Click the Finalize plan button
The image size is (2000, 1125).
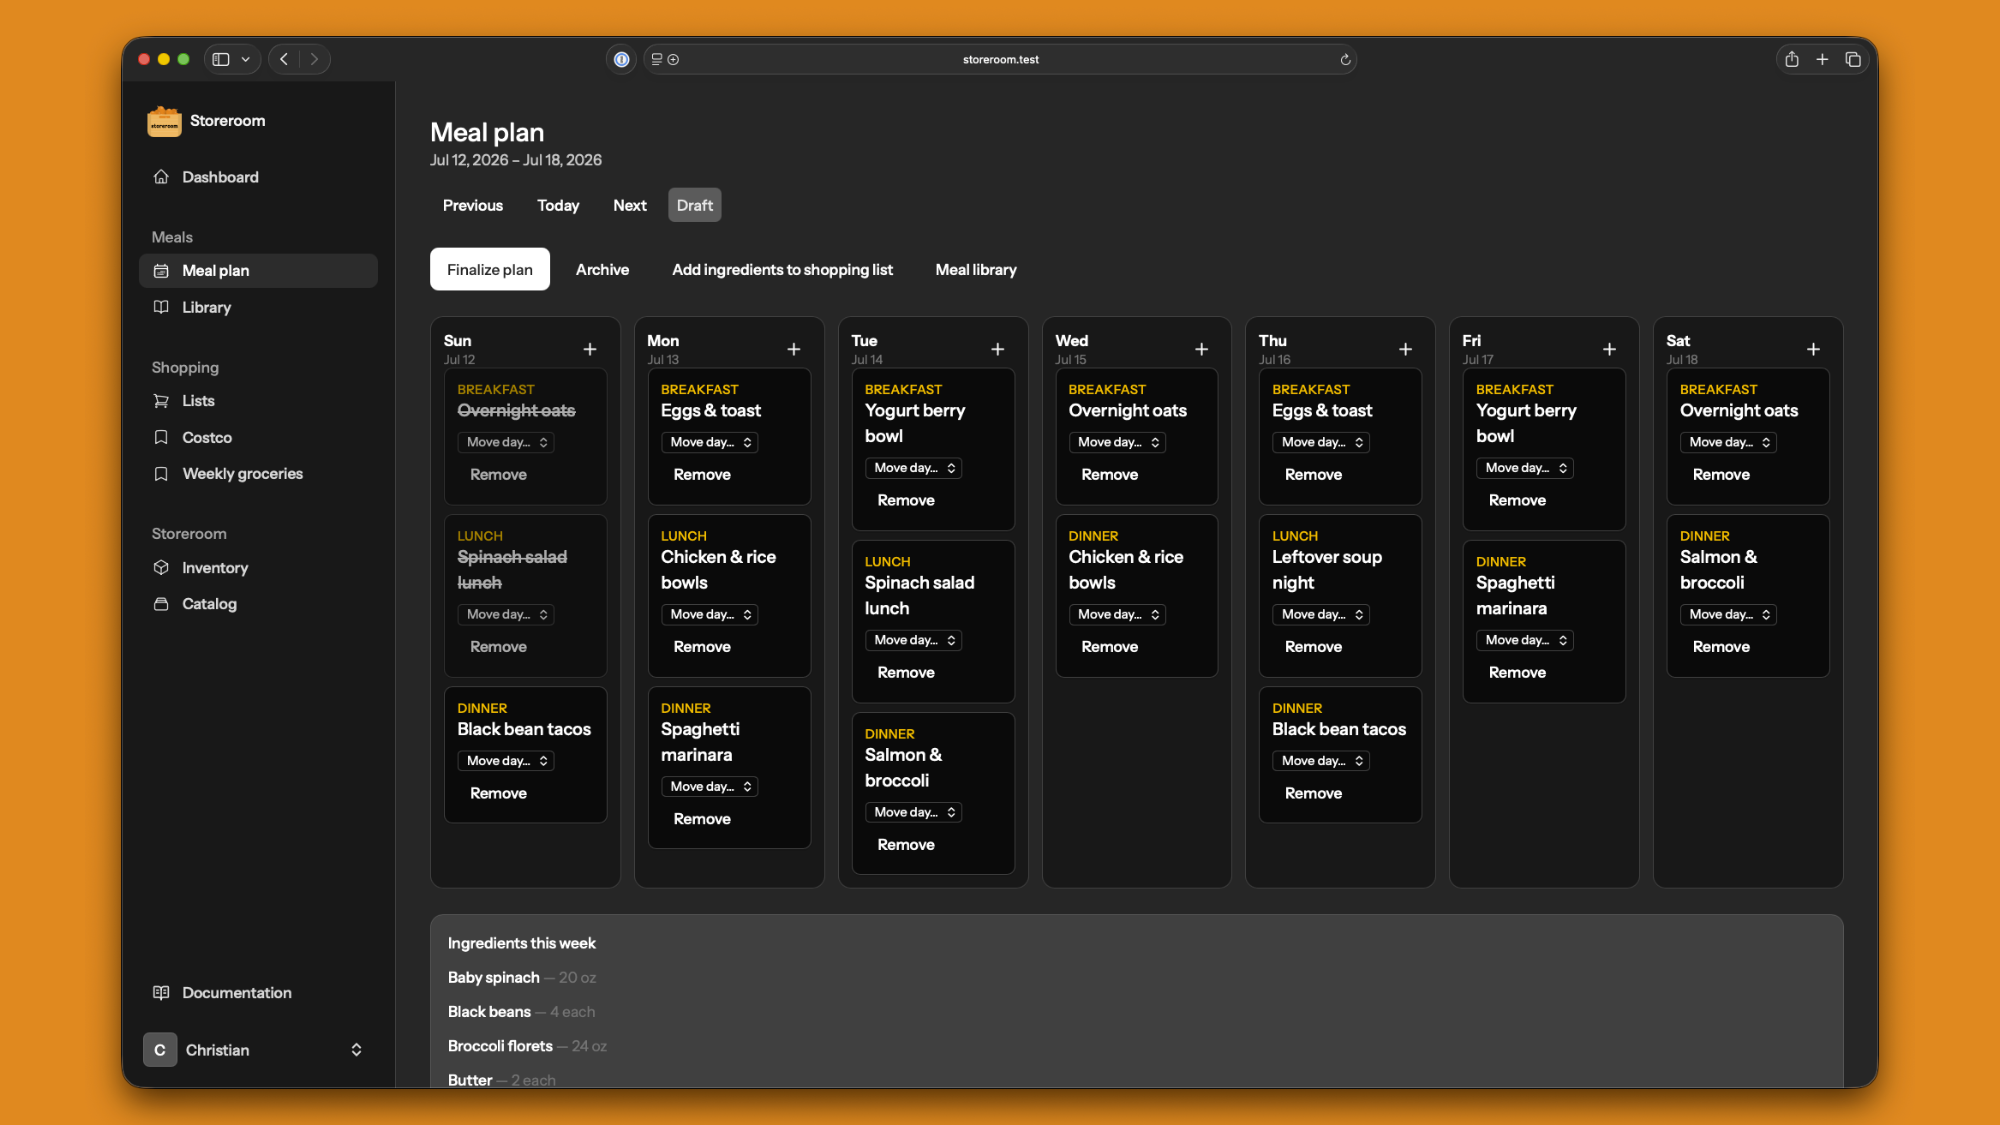[x=490, y=269]
